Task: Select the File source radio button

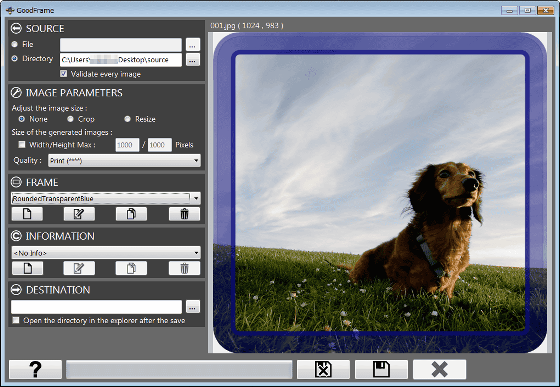Action: click(15, 44)
